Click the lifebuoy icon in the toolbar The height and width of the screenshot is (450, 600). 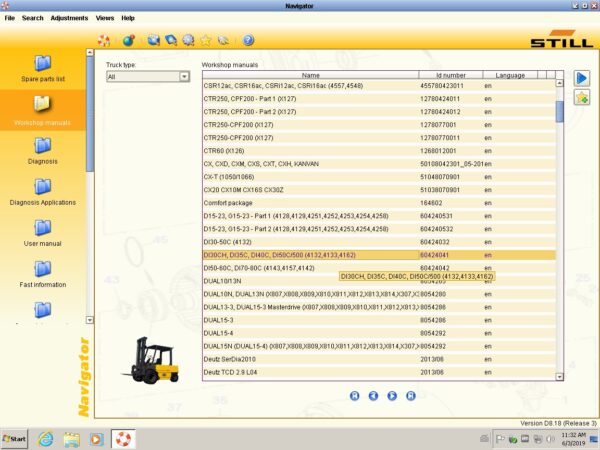[104, 40]
